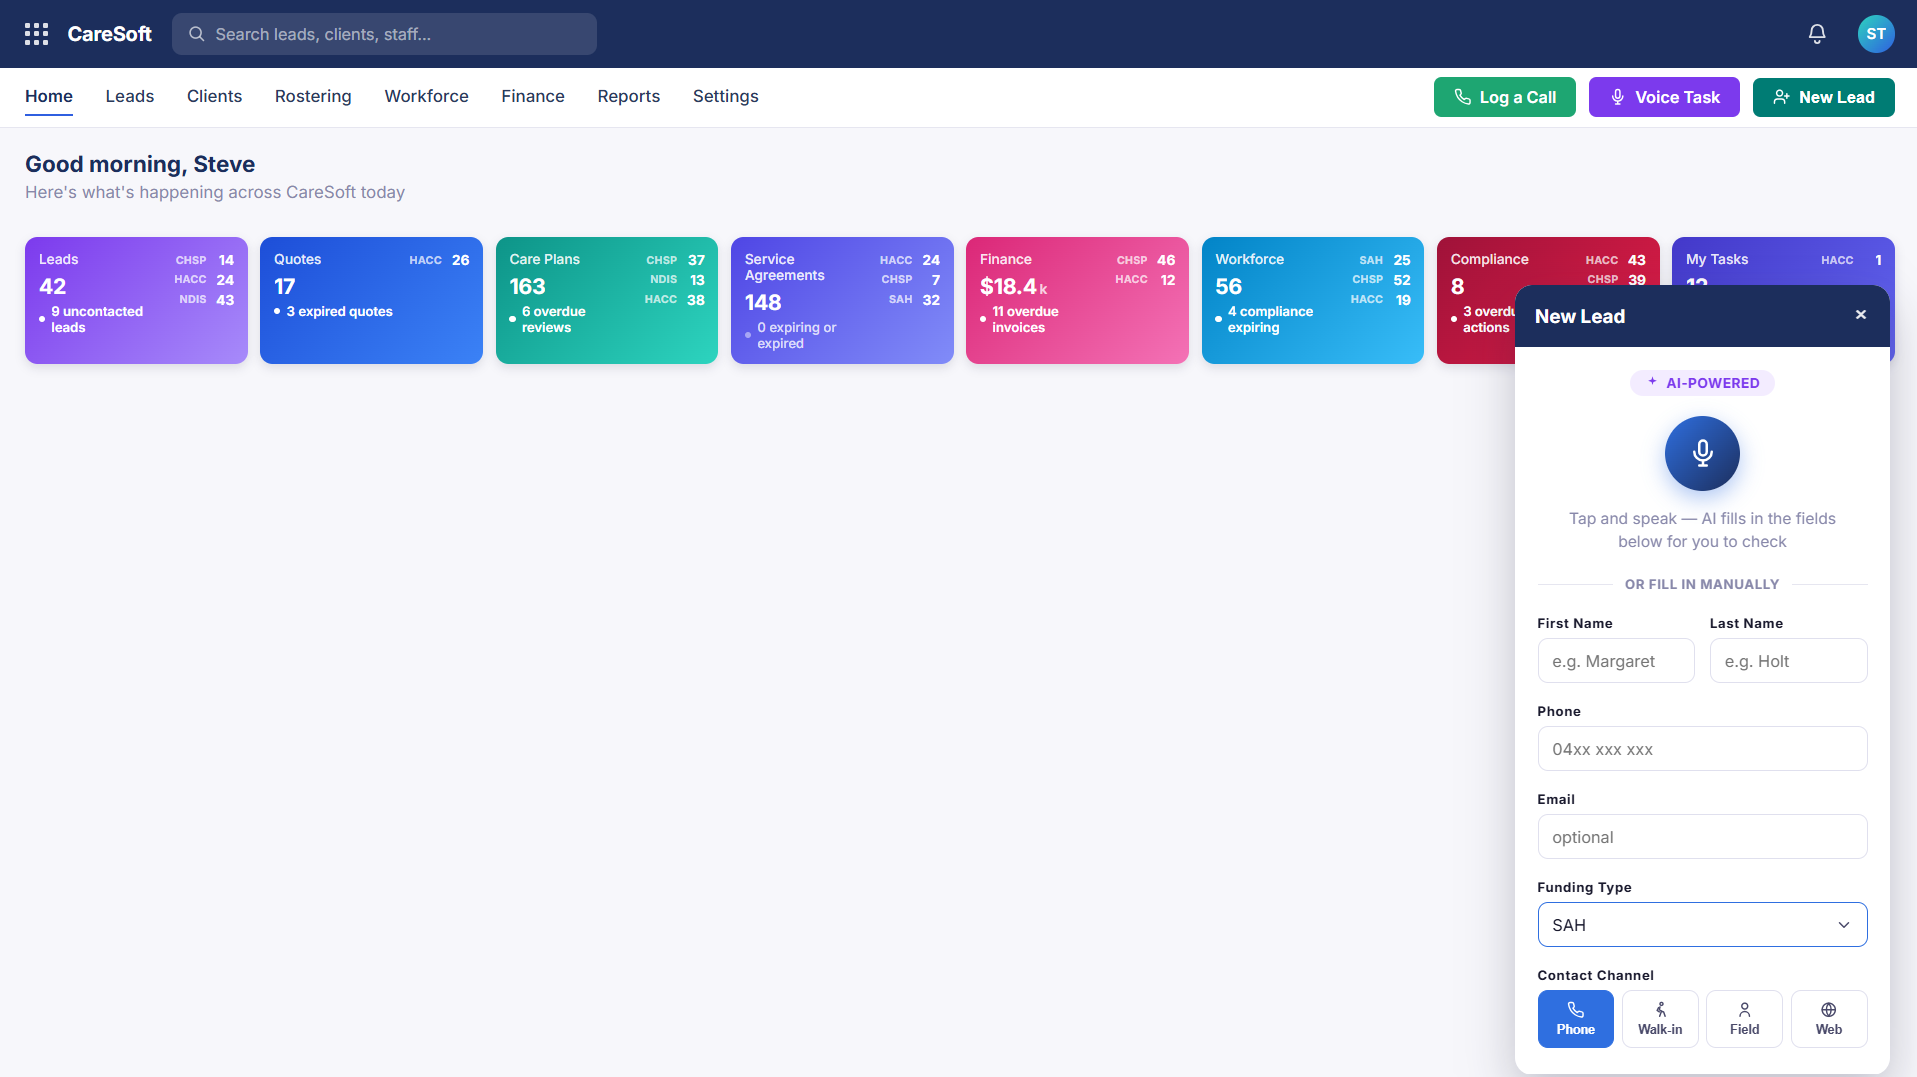Click the Last Name field
Image resolution: width=1917 pixels, height=1077 pixels.
pyautogui.click(x=1788, y=661)
